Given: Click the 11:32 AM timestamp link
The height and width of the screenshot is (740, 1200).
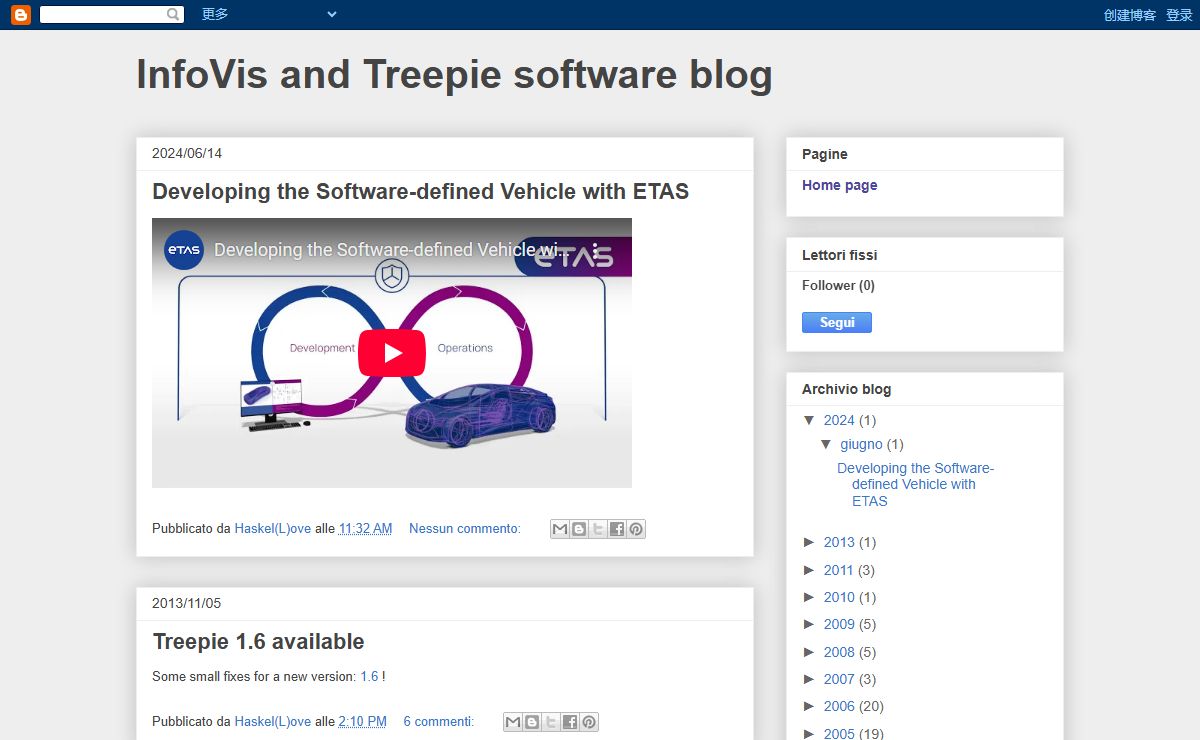Looking at the screenshot, I should [365, 529].
